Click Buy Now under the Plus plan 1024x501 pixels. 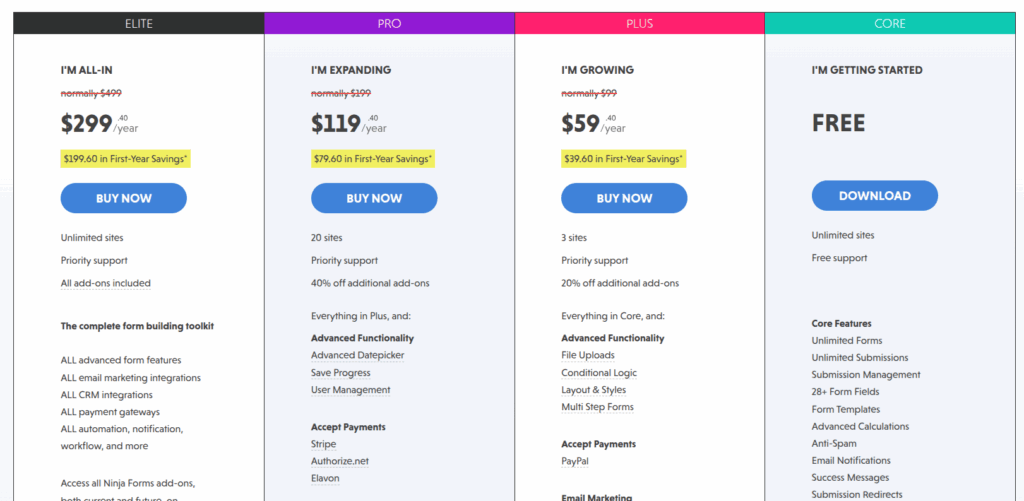tap(624, 198)
